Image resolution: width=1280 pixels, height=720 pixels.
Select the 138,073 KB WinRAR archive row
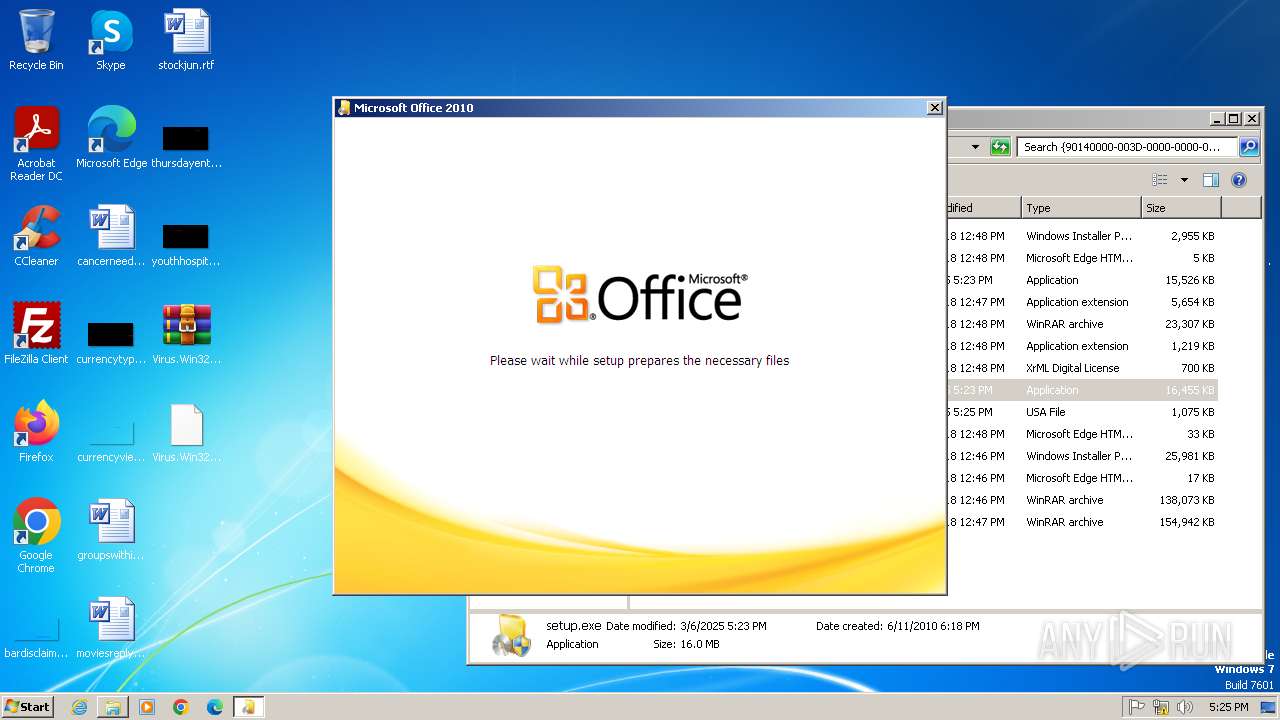click(x=1081, y=500)
